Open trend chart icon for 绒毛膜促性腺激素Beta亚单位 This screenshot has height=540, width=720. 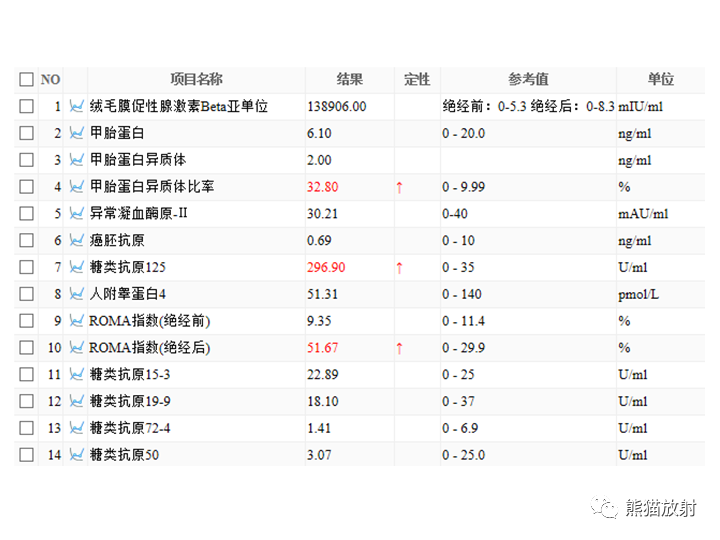tap(76, 107)
